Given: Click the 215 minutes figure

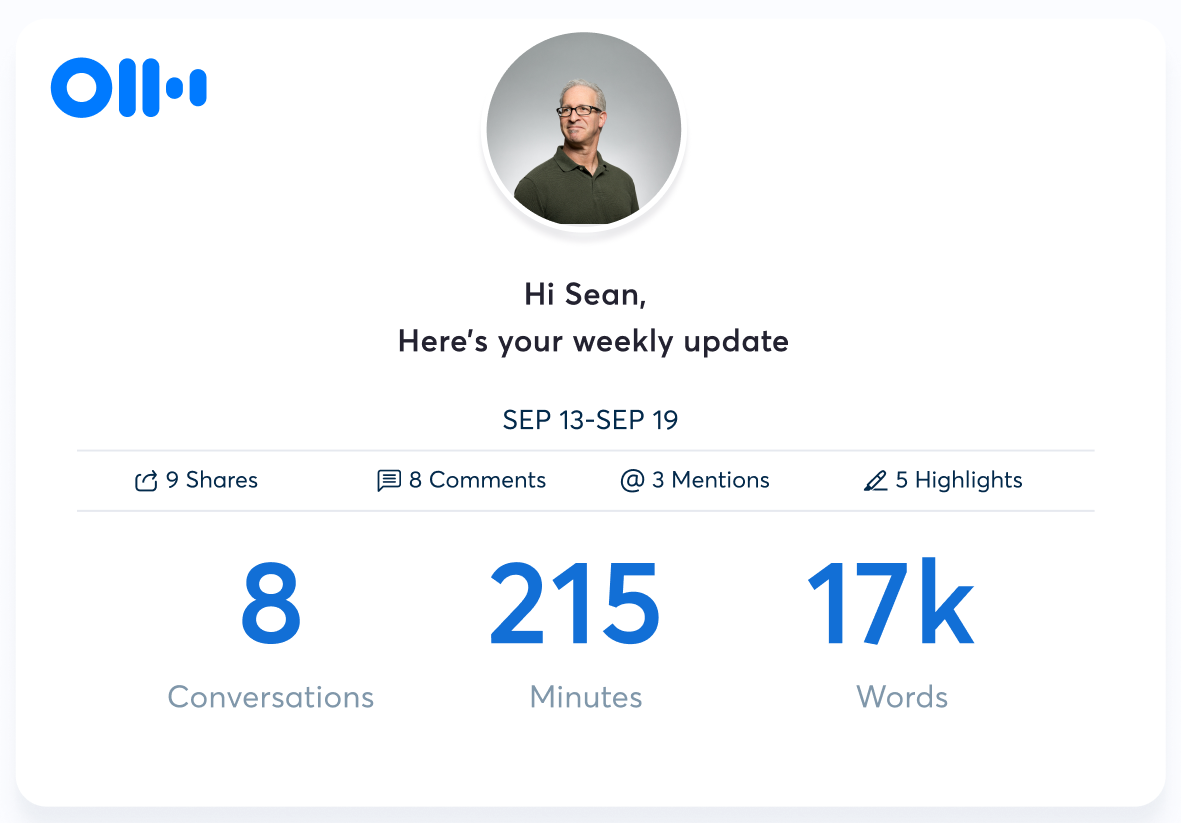Looking at the screenshot, I should pyautogui.click(x=575, y=605).
